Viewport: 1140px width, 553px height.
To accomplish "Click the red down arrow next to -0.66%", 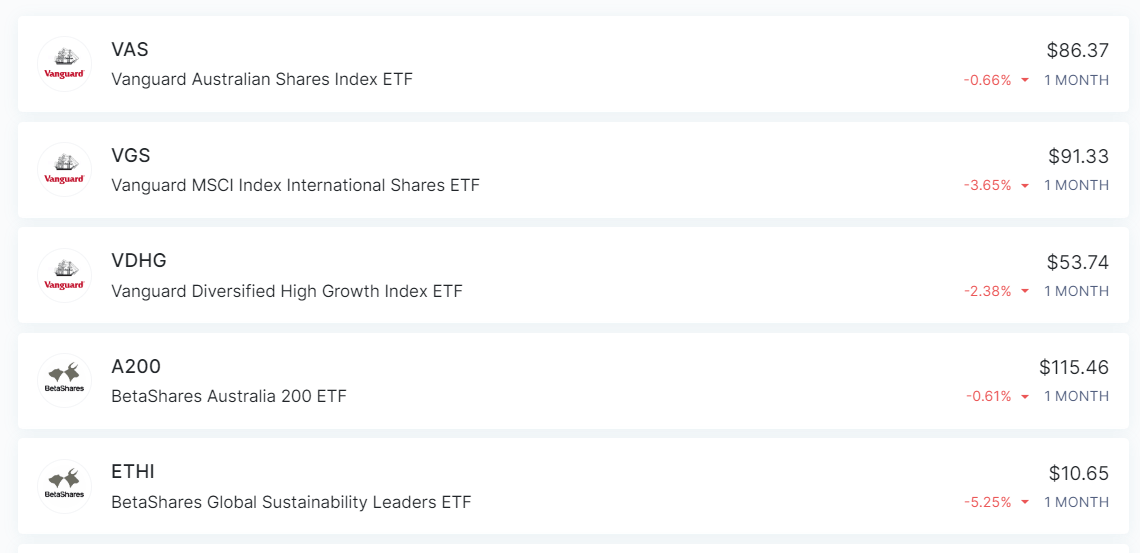I will point(1025,81).
